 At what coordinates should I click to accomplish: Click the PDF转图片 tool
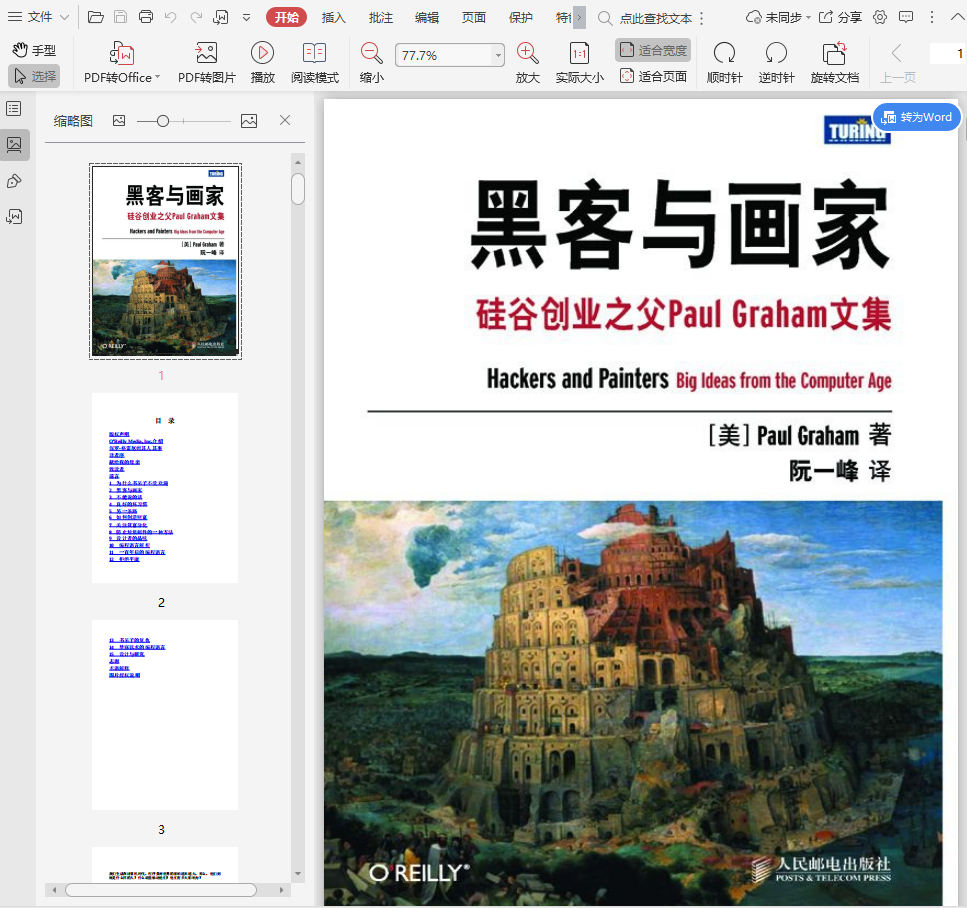207,62
